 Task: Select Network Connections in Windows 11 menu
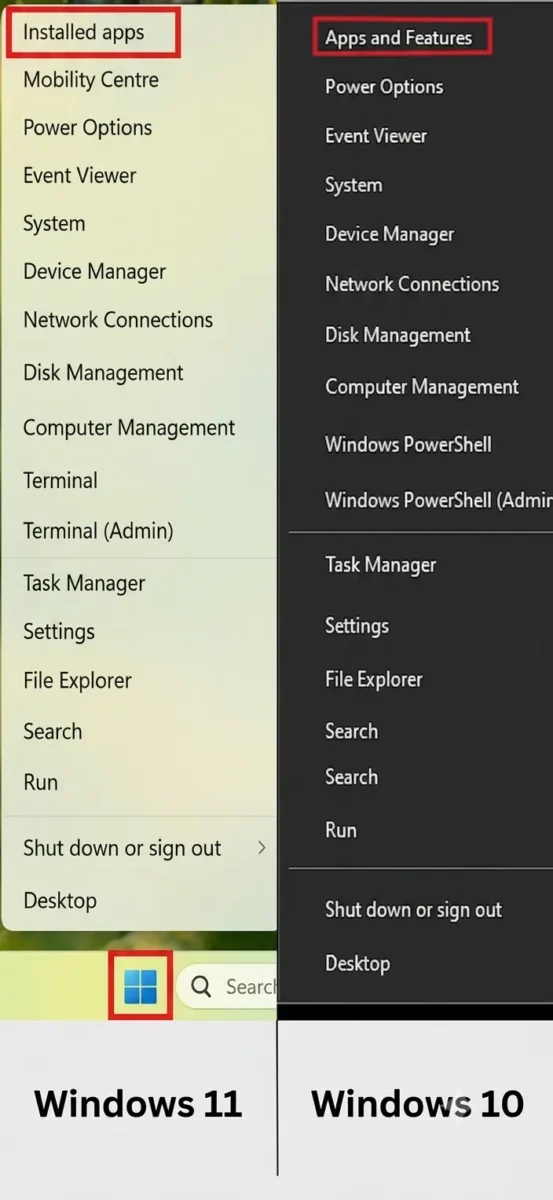point(118,320)
